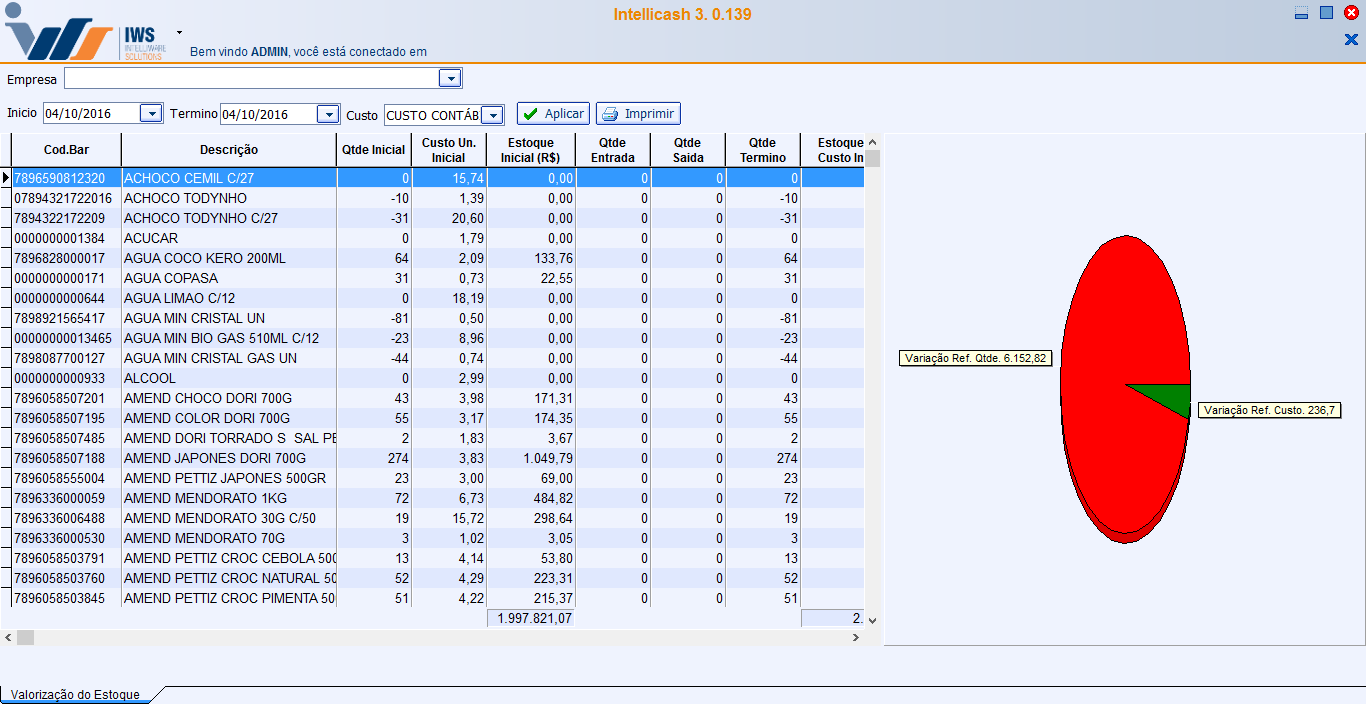Screen dimensions: 1366x704
Task: Edit the Termino date field
Action: pyautogui.click(x=269, y=114)
